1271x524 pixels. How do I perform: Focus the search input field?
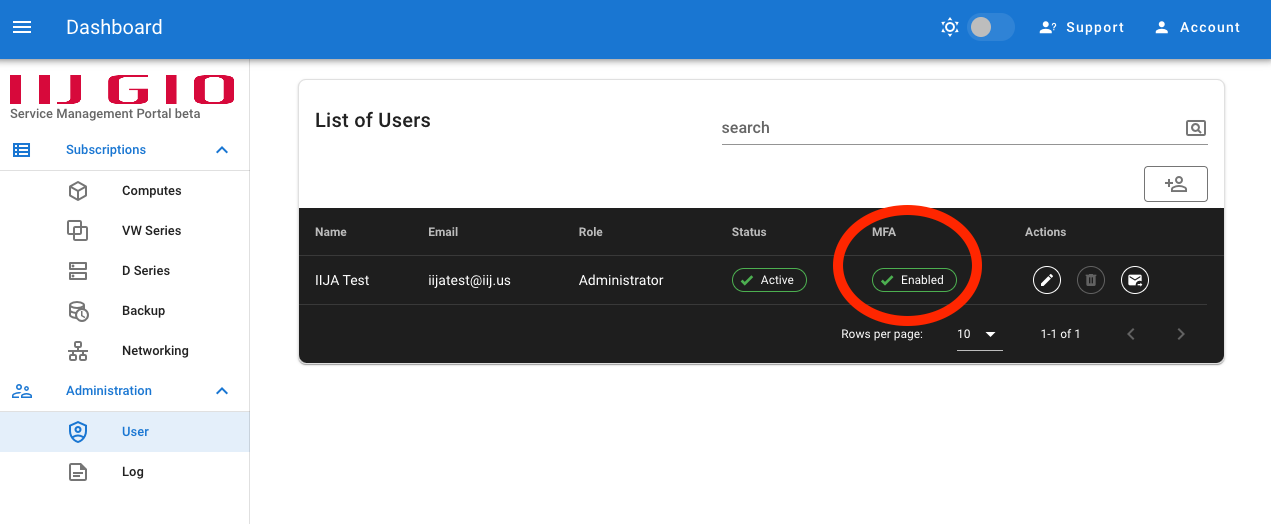coord(950,128)
